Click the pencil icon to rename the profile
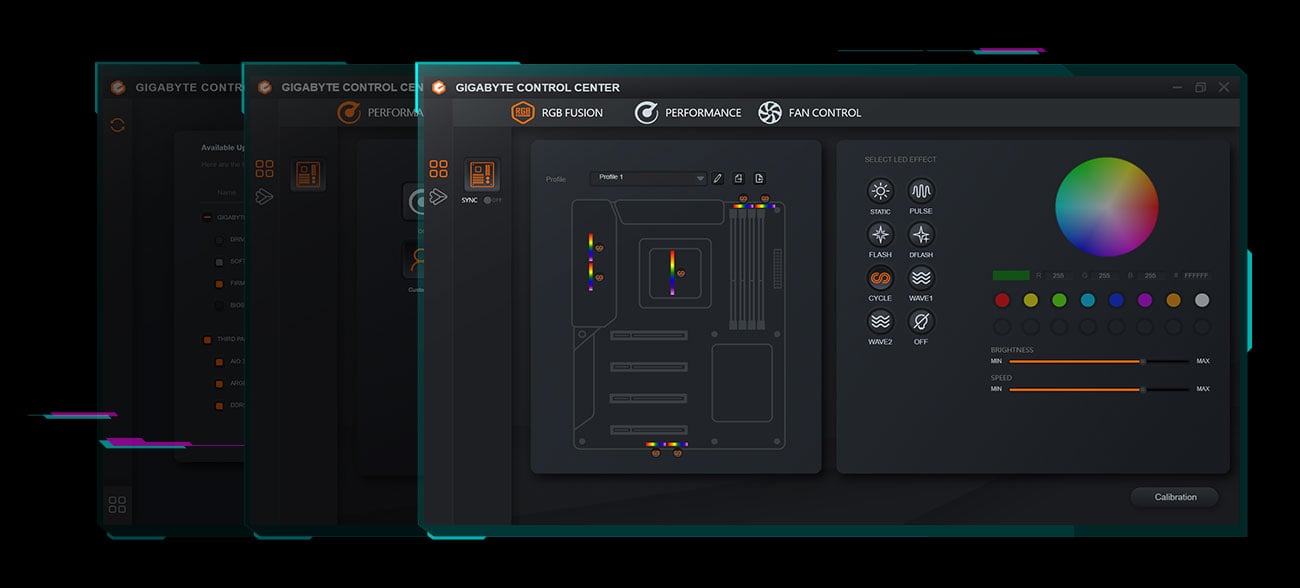This screenshot has width=1300, height=588. pyautogui.click(x=717, y=177)
